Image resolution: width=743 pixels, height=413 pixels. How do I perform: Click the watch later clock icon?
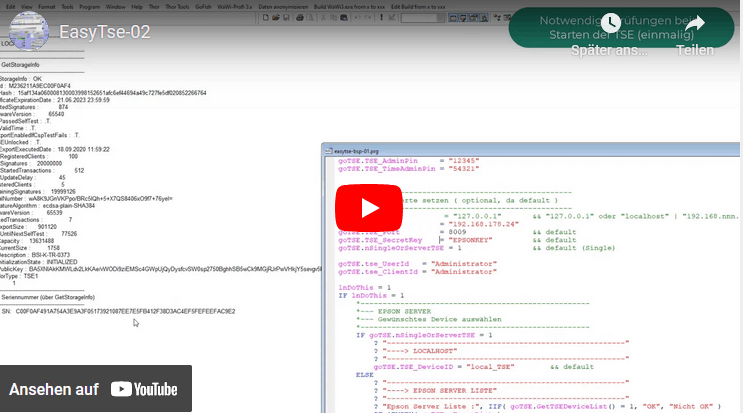611,23
